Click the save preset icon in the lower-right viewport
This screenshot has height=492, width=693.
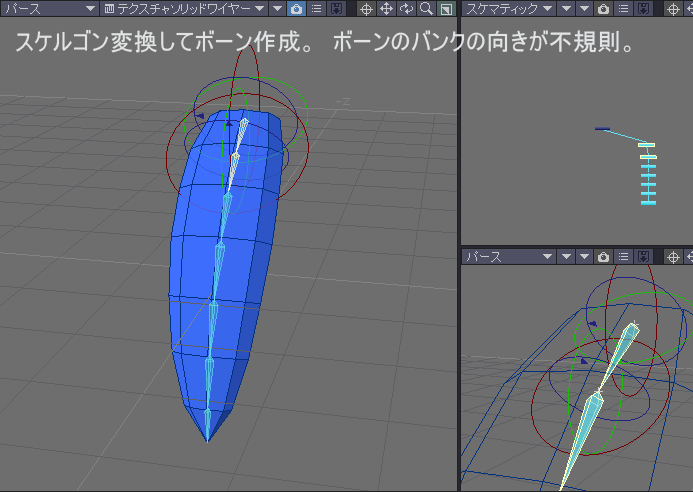(643, 256)
